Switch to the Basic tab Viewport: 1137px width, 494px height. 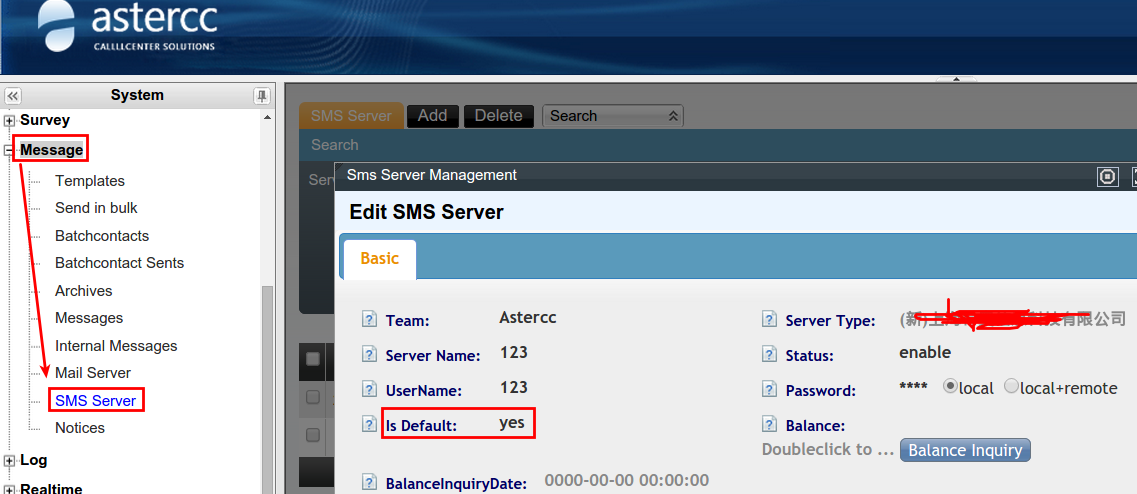(x=379, y=259)
